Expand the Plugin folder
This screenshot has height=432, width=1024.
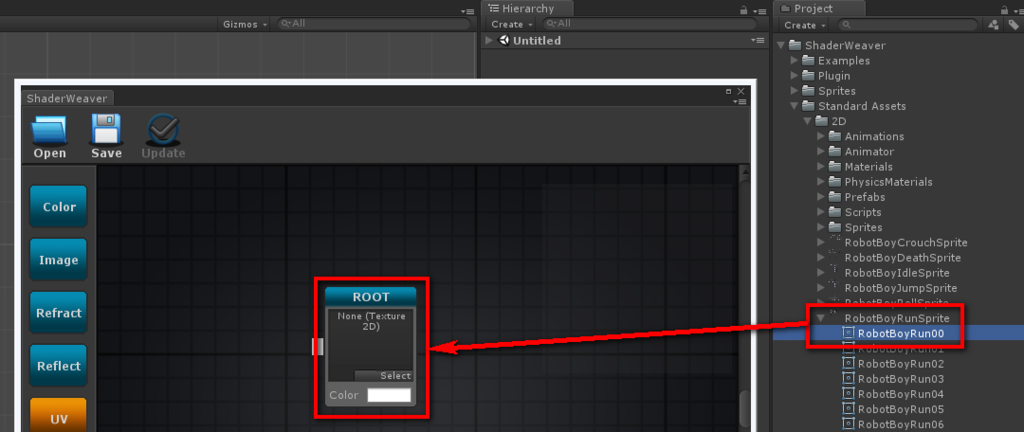[794, 76]
